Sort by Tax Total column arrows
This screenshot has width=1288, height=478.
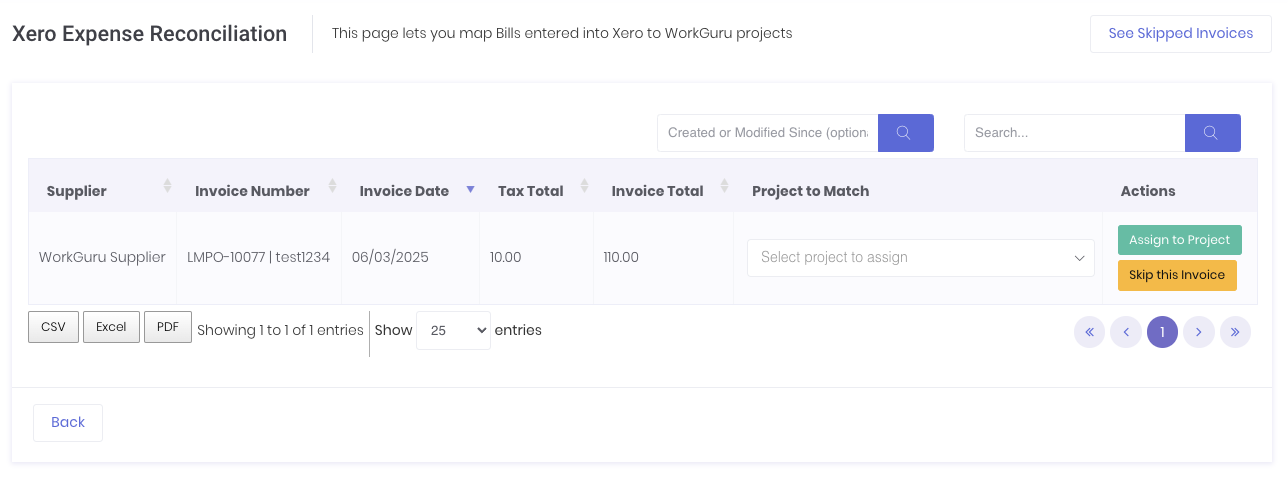(x=585, y=187)
